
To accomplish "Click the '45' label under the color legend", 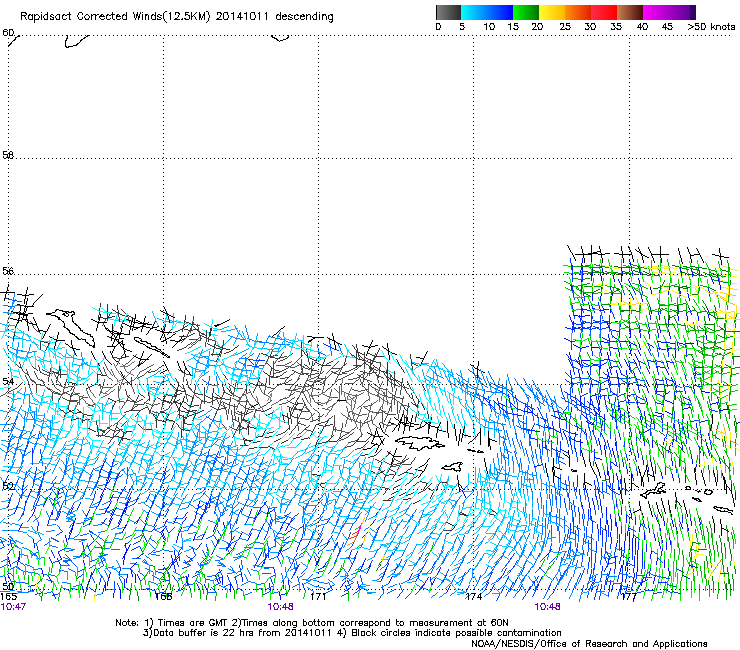I will click(x=667, y=27).
